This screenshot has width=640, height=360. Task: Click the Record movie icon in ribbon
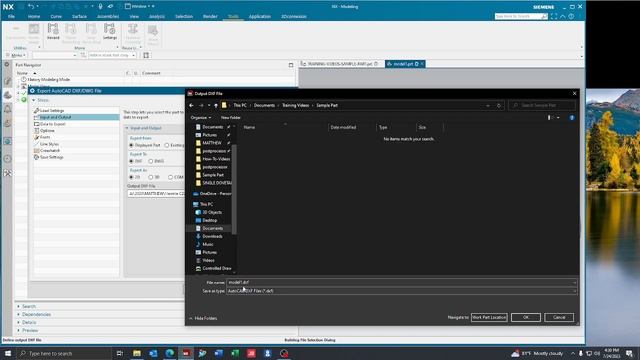pyautogui.click(x=53, y=31)
